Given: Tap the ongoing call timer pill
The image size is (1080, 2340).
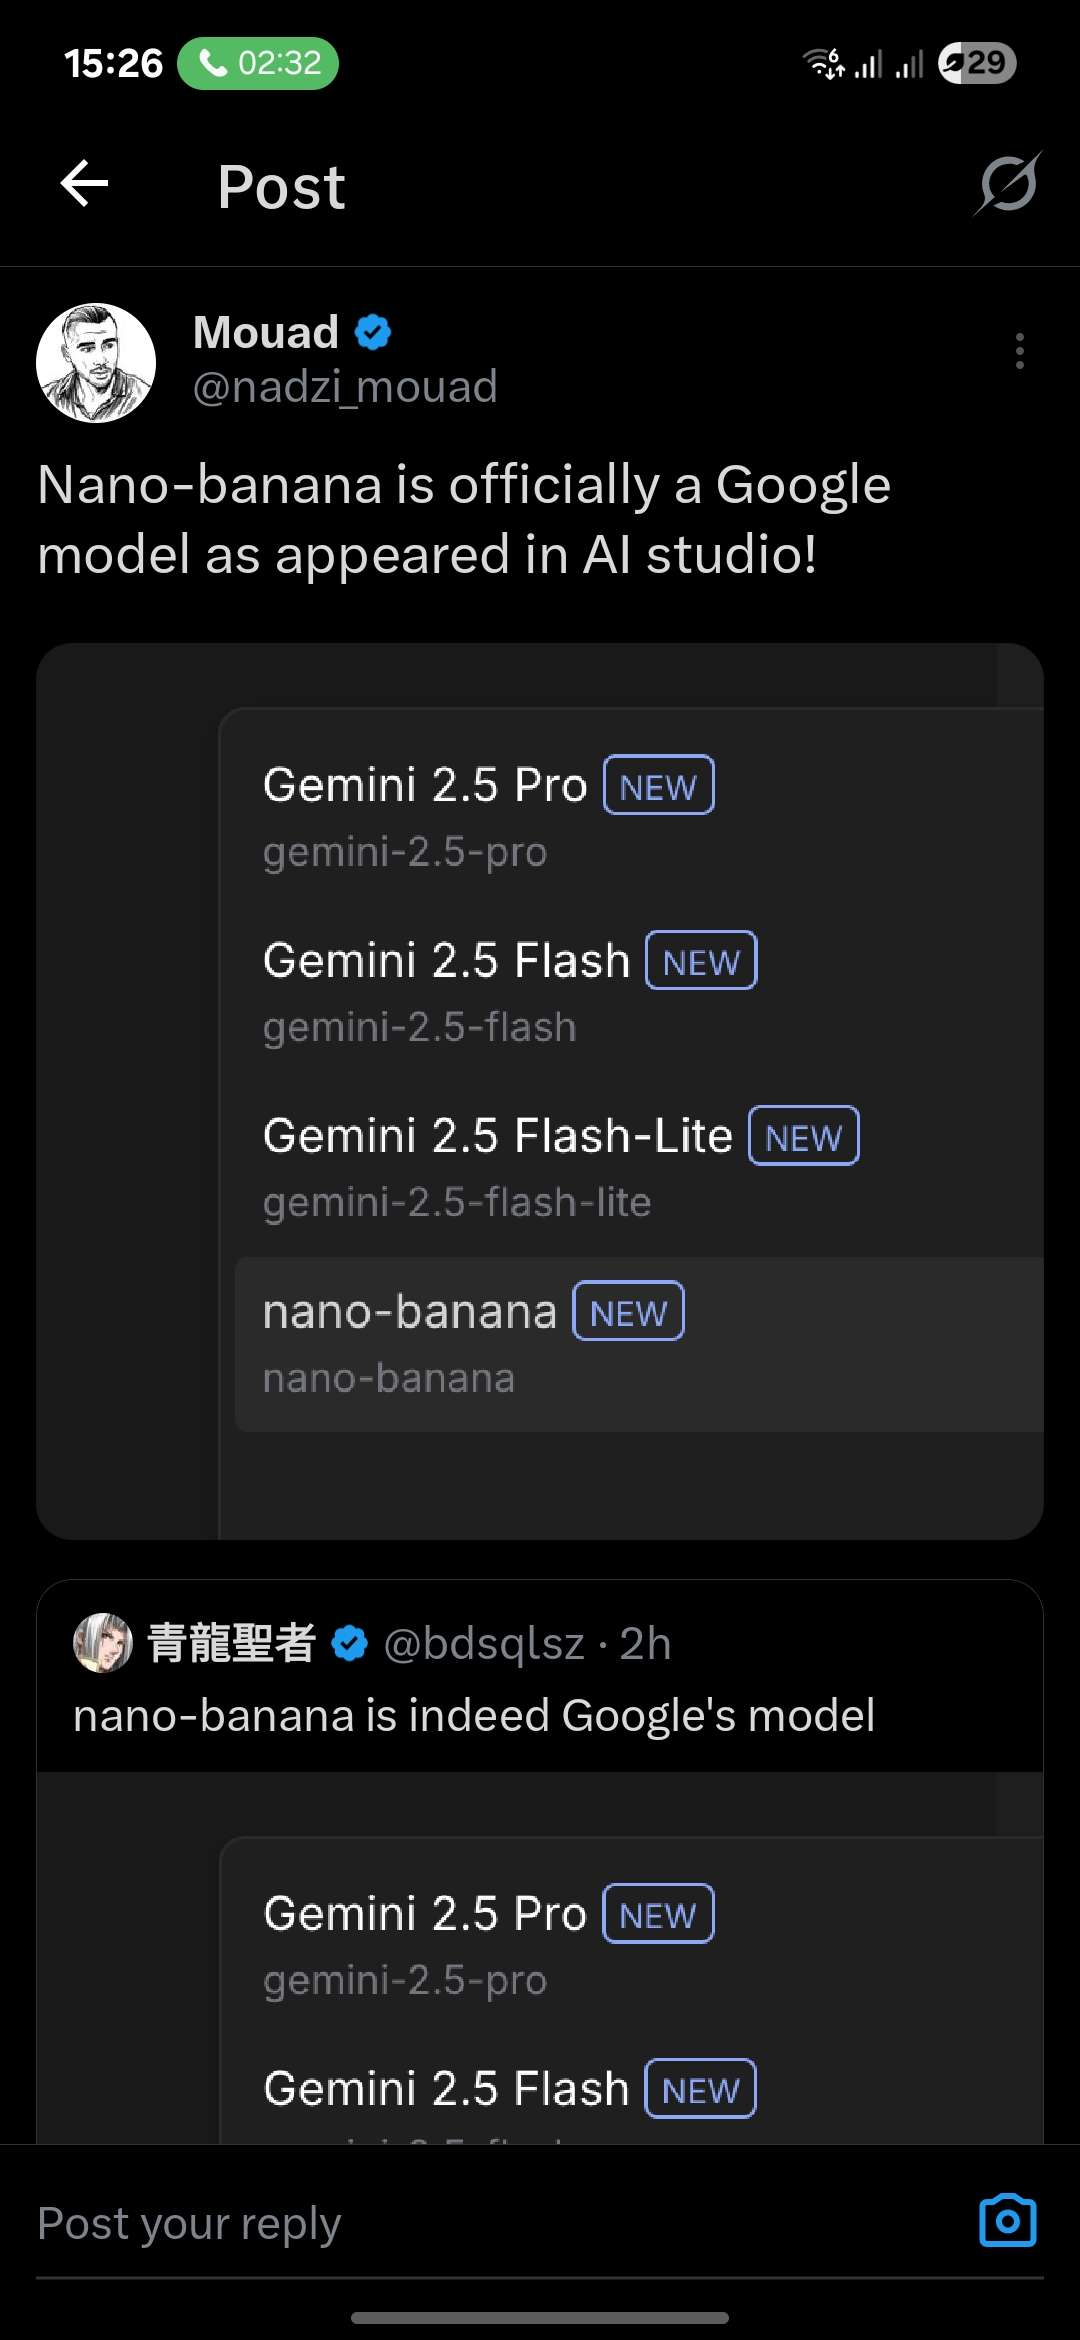Looking at the screenshot, I should [x=258, y=63].
